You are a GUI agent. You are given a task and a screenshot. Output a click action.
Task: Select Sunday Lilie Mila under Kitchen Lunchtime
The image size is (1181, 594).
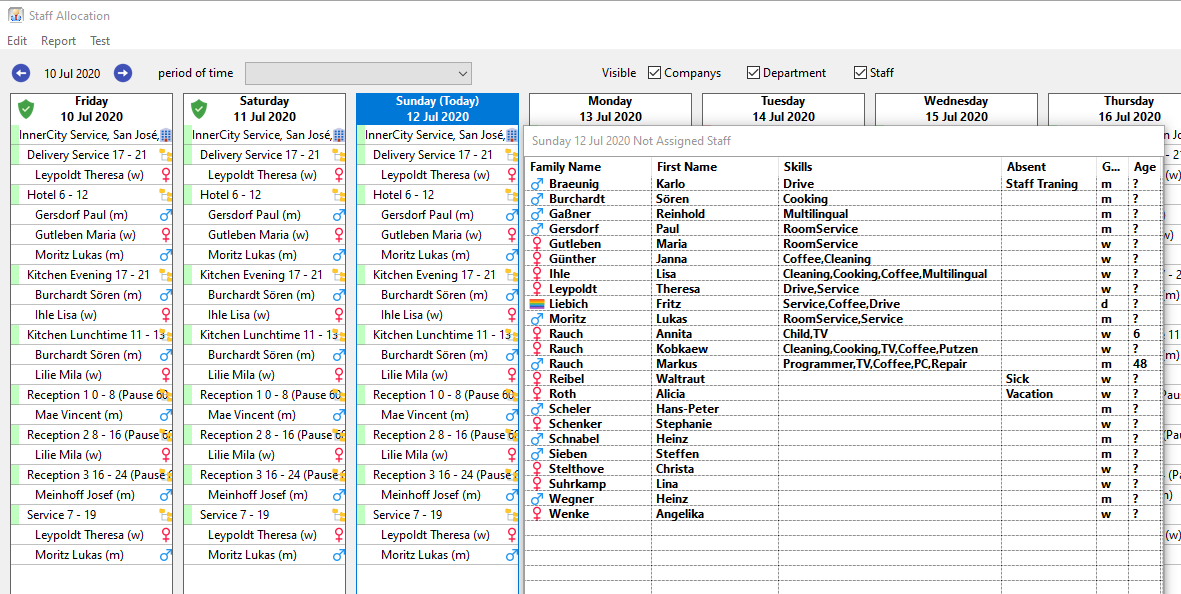point(438,374)
